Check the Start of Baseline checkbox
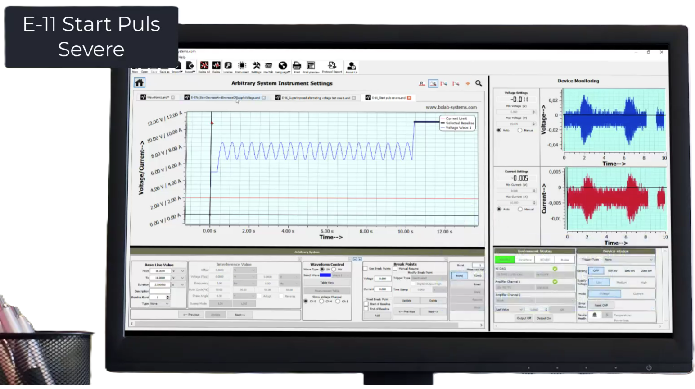This screenshot has height=389, width=695. pyautogui.click(x=366, y=304)
